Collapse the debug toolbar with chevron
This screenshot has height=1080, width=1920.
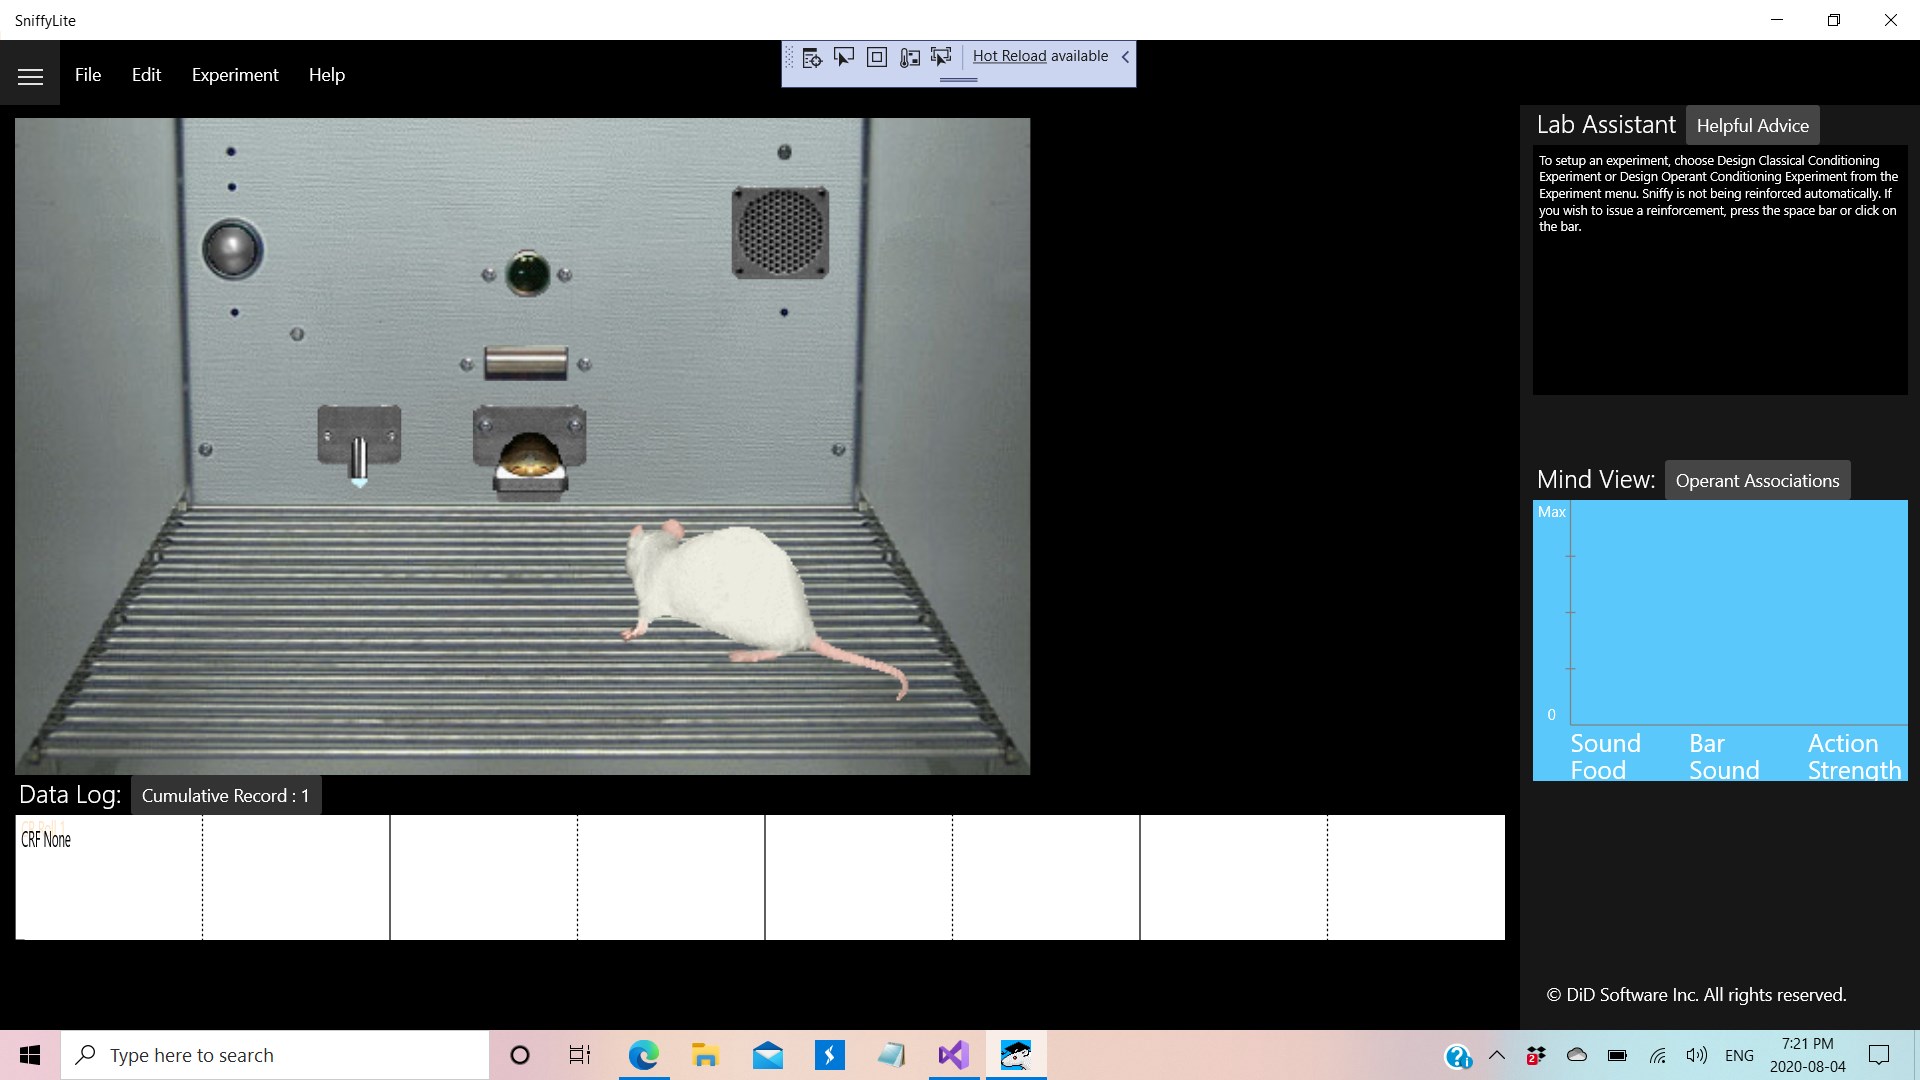(x=1125, y=57)
